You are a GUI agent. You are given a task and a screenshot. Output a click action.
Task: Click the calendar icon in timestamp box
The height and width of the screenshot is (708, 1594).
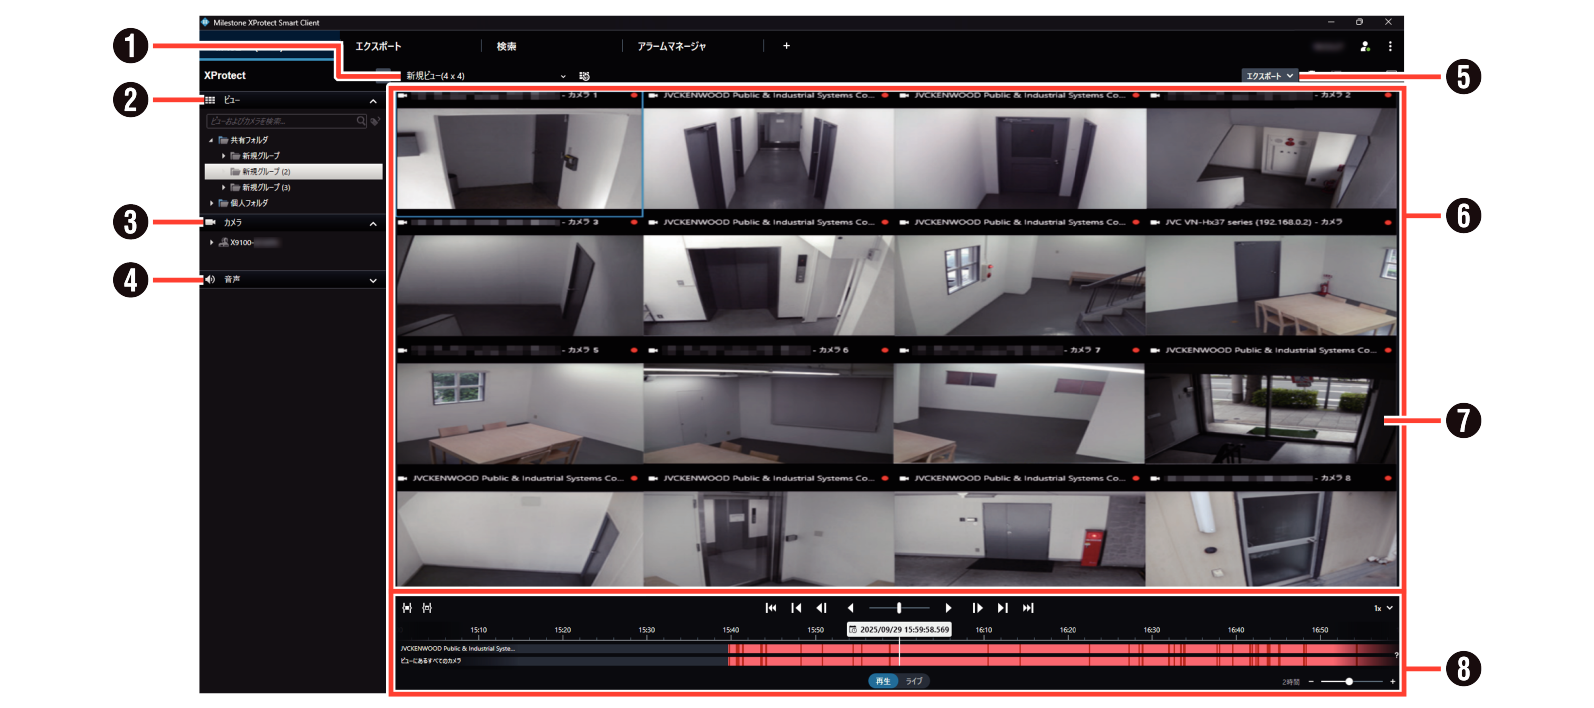853,630
